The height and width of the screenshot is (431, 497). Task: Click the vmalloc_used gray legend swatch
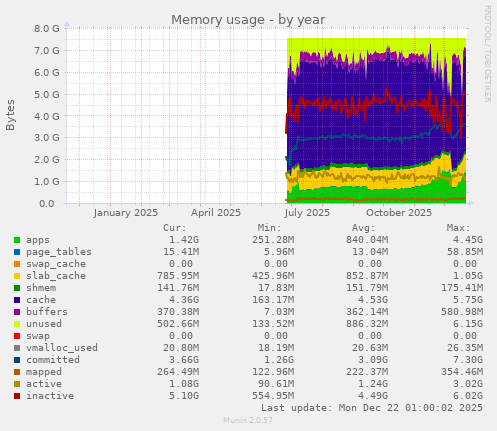tap(17, 348)
